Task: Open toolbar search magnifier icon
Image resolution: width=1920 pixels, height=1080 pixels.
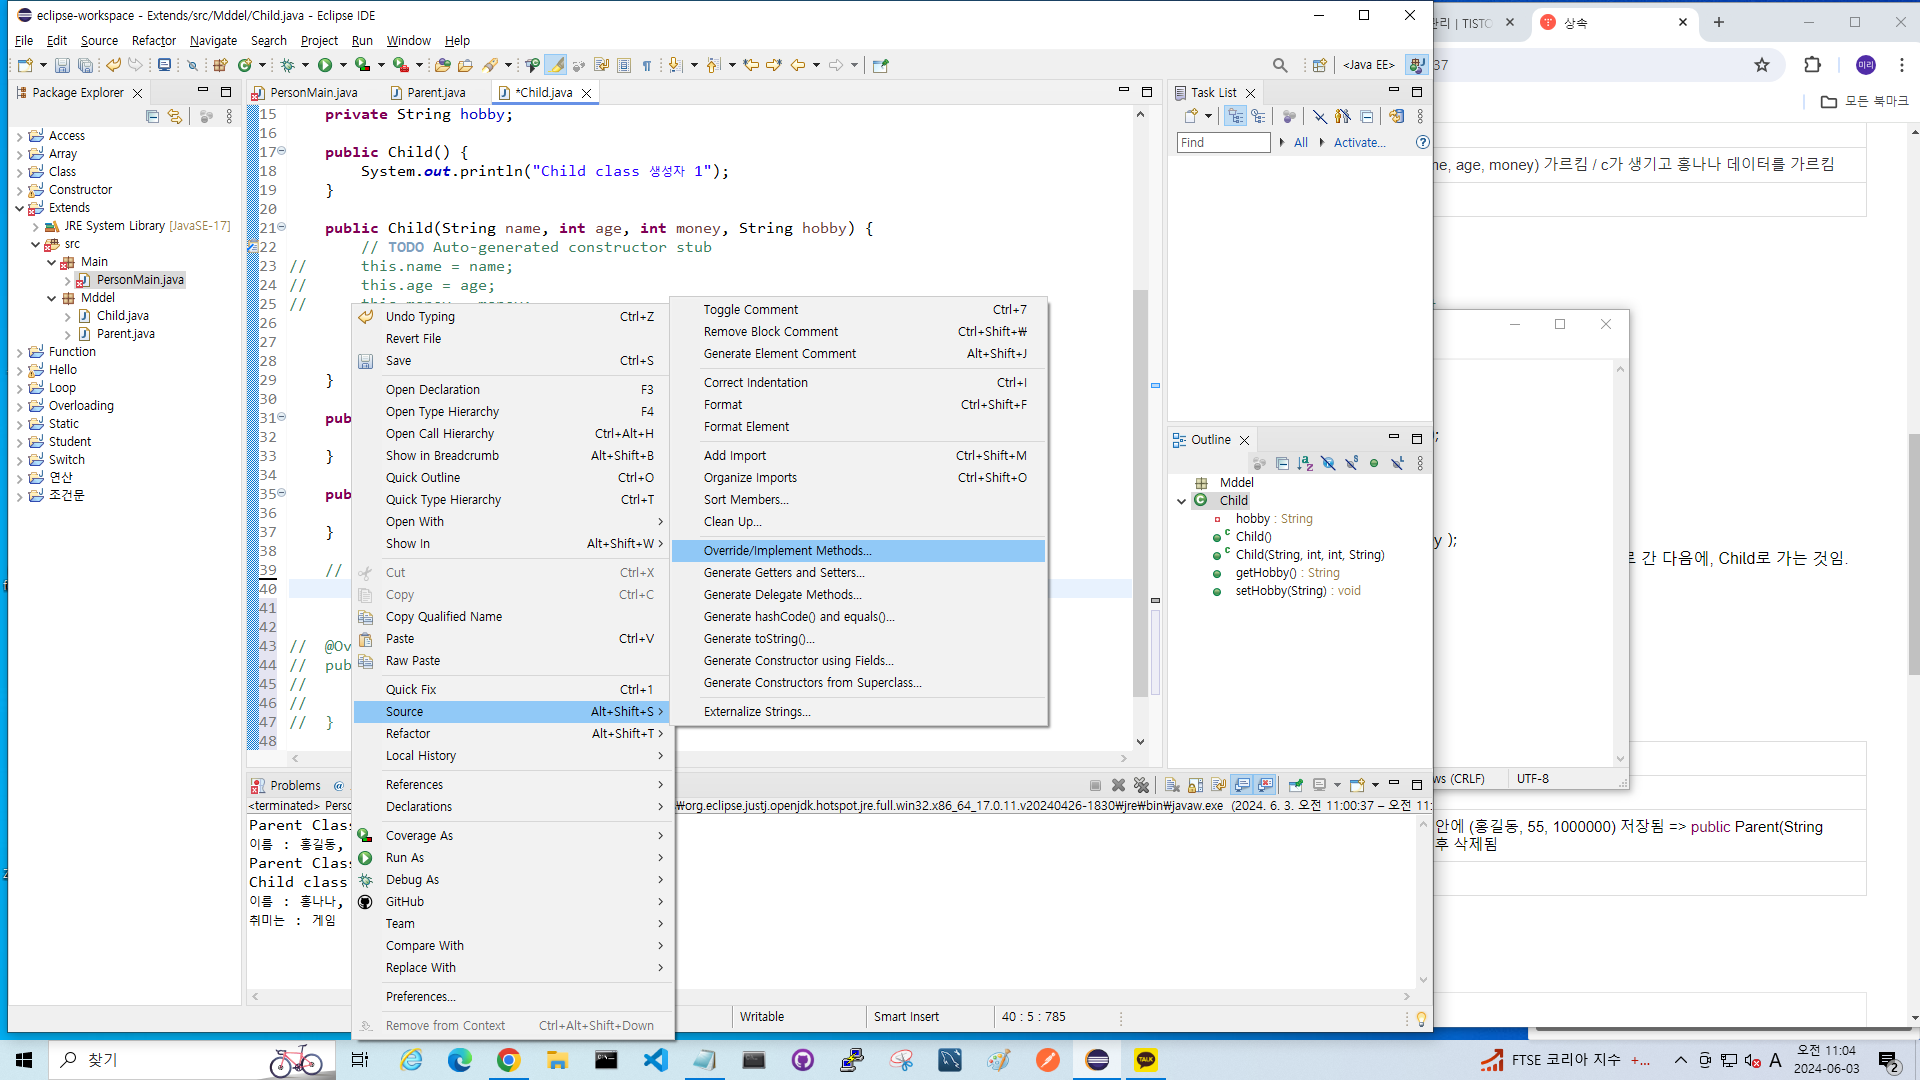Action: pos(1280,65)
